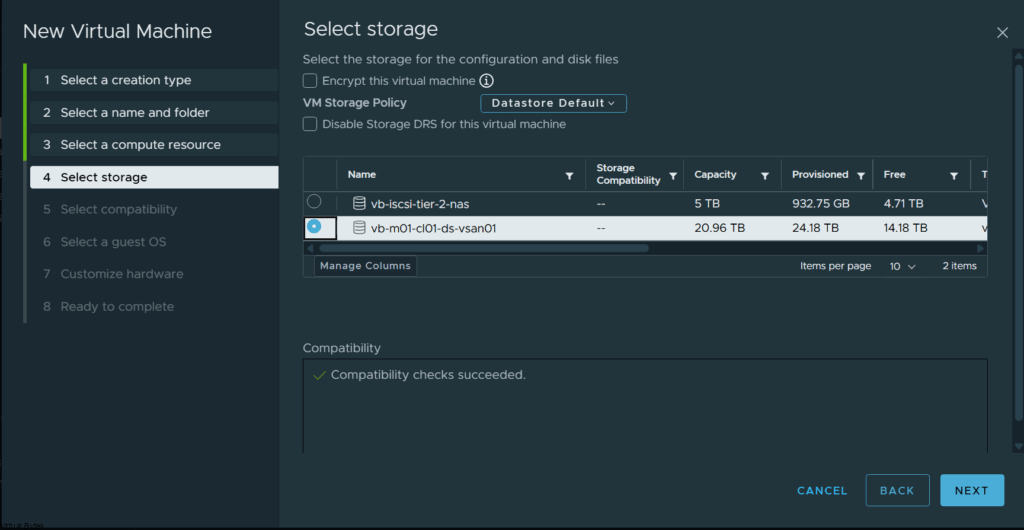Enable Encrypt this virtual machine checkbox

(x=310, y=81)
